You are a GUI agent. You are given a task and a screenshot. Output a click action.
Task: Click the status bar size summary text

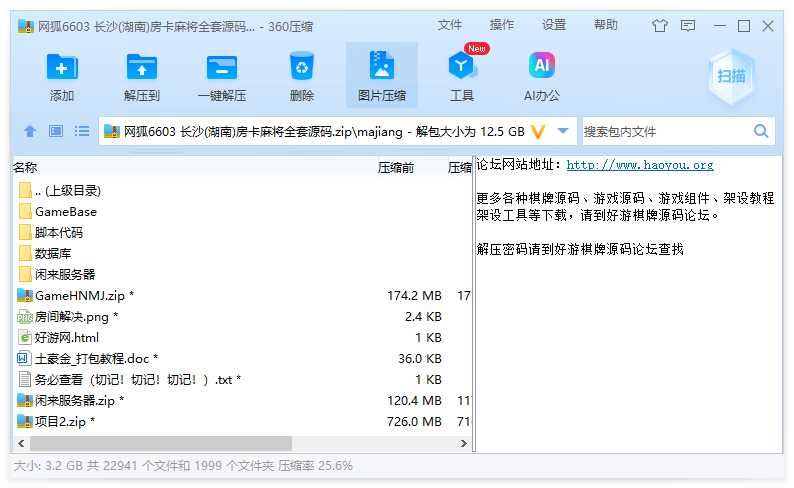pos(183,466)
